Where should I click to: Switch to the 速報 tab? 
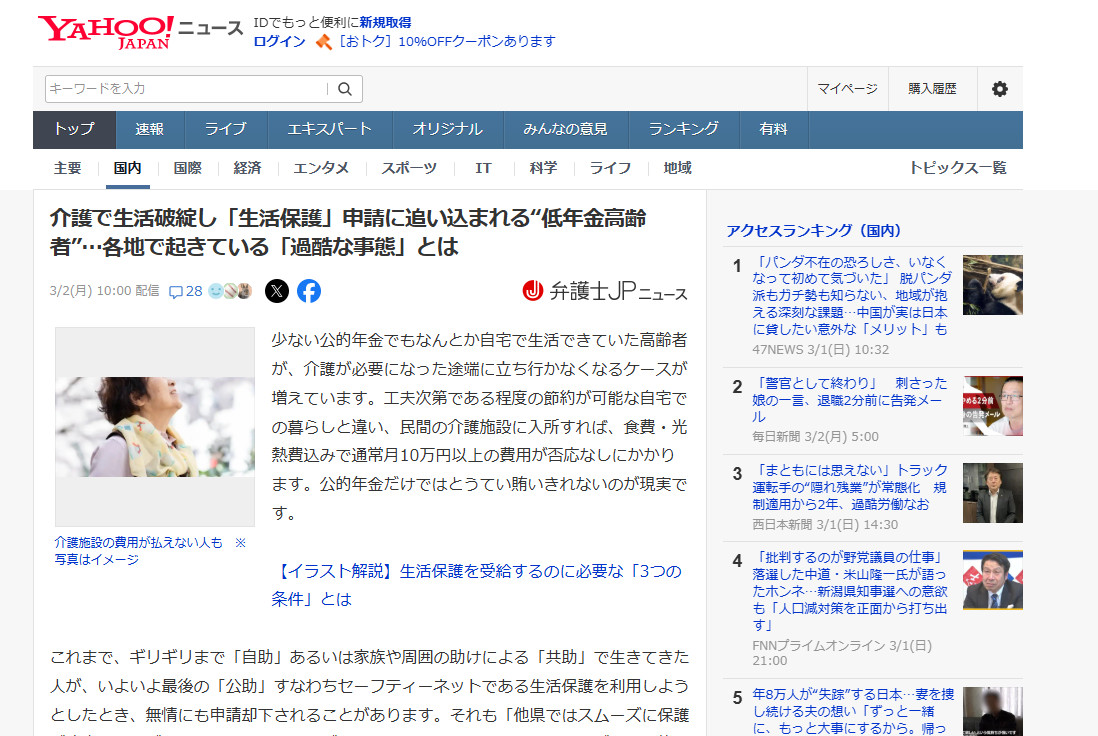pos(150,129)
